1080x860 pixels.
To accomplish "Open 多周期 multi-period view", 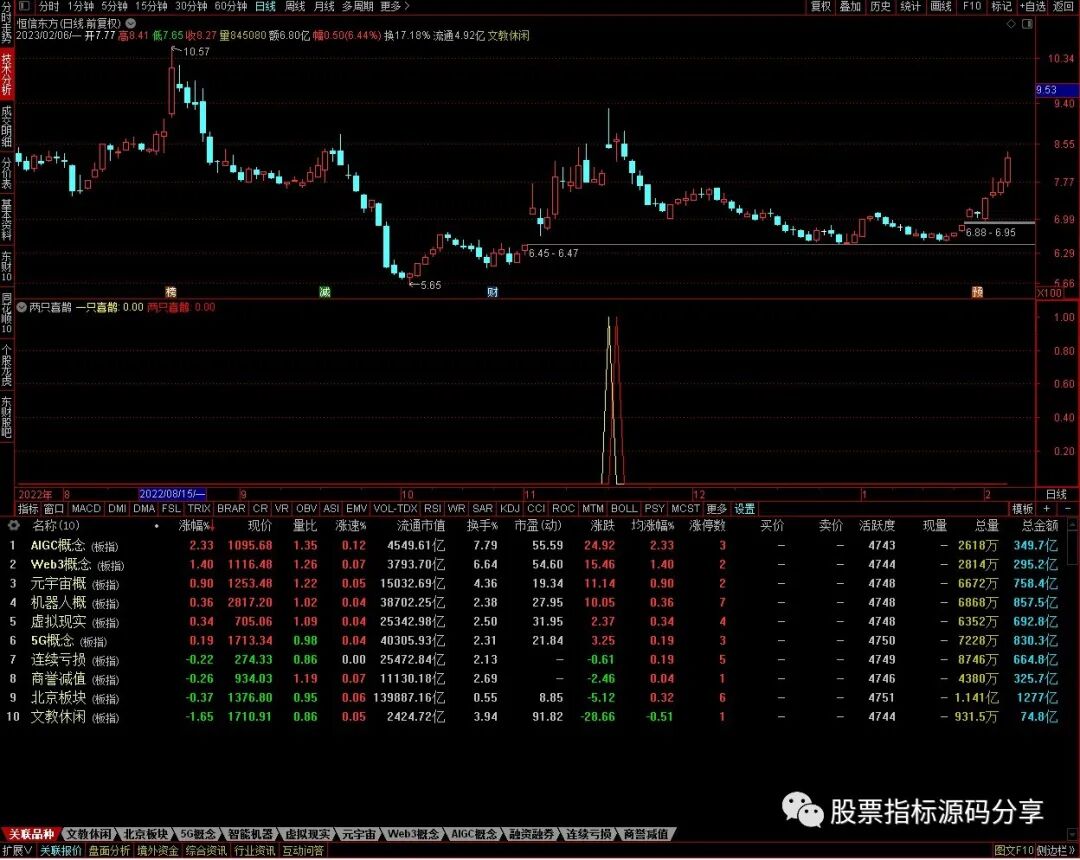I will click(357, 6).
